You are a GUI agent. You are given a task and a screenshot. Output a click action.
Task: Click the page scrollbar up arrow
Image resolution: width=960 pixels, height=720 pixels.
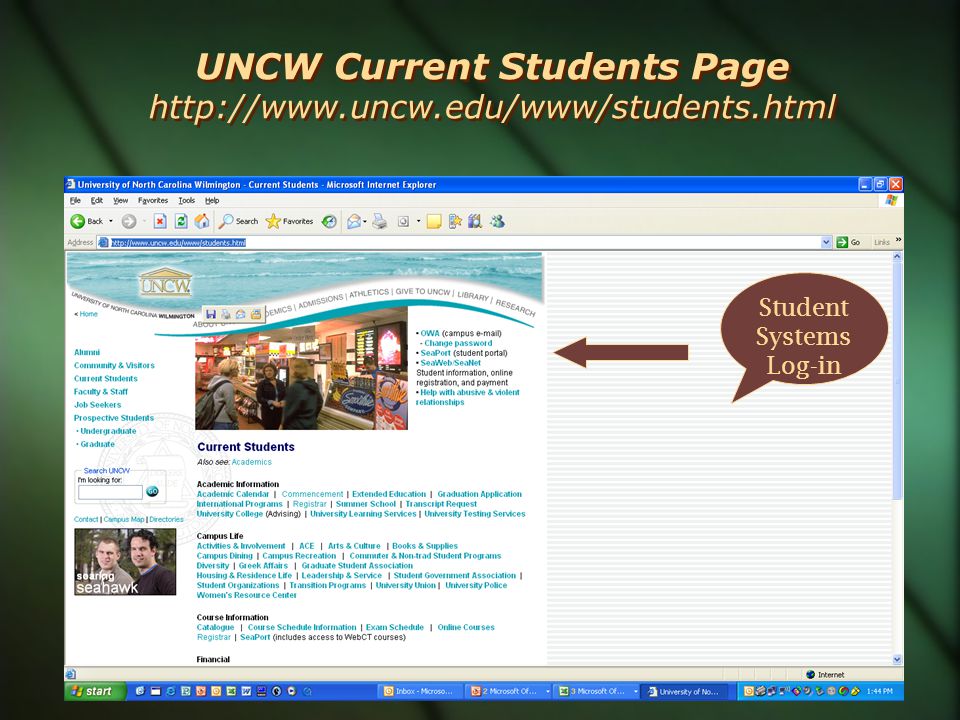[897, 257]
